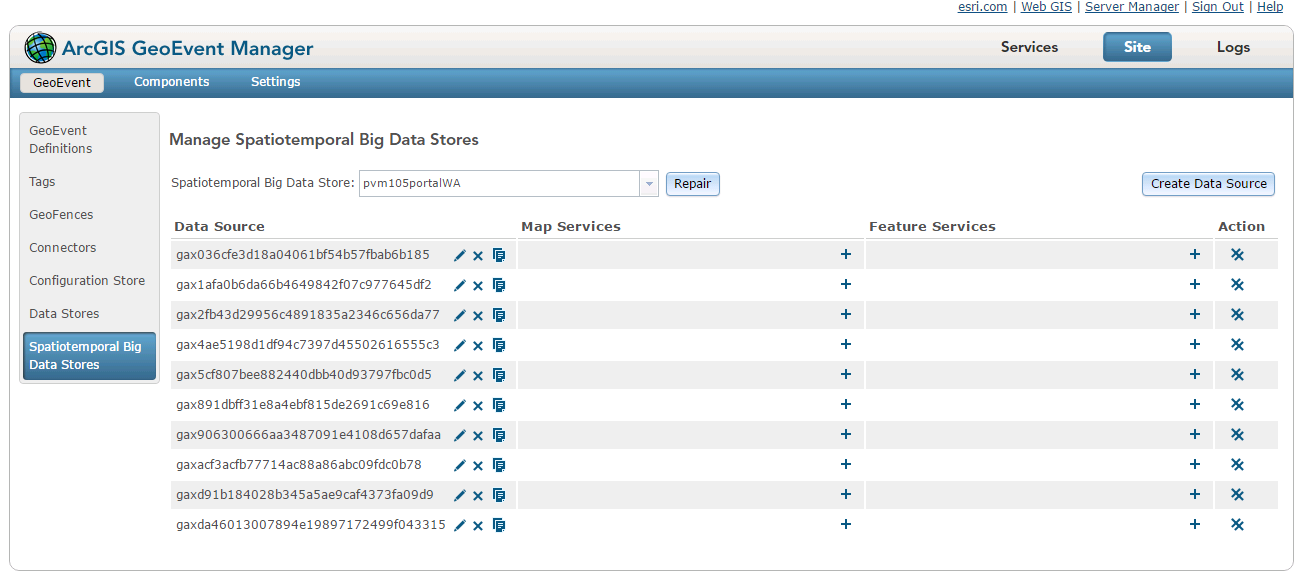Click Action icon for gax906300666aa3487091e4108d657dafaa
This screenshot has width=1300, height=583.
coord(1237,434)
